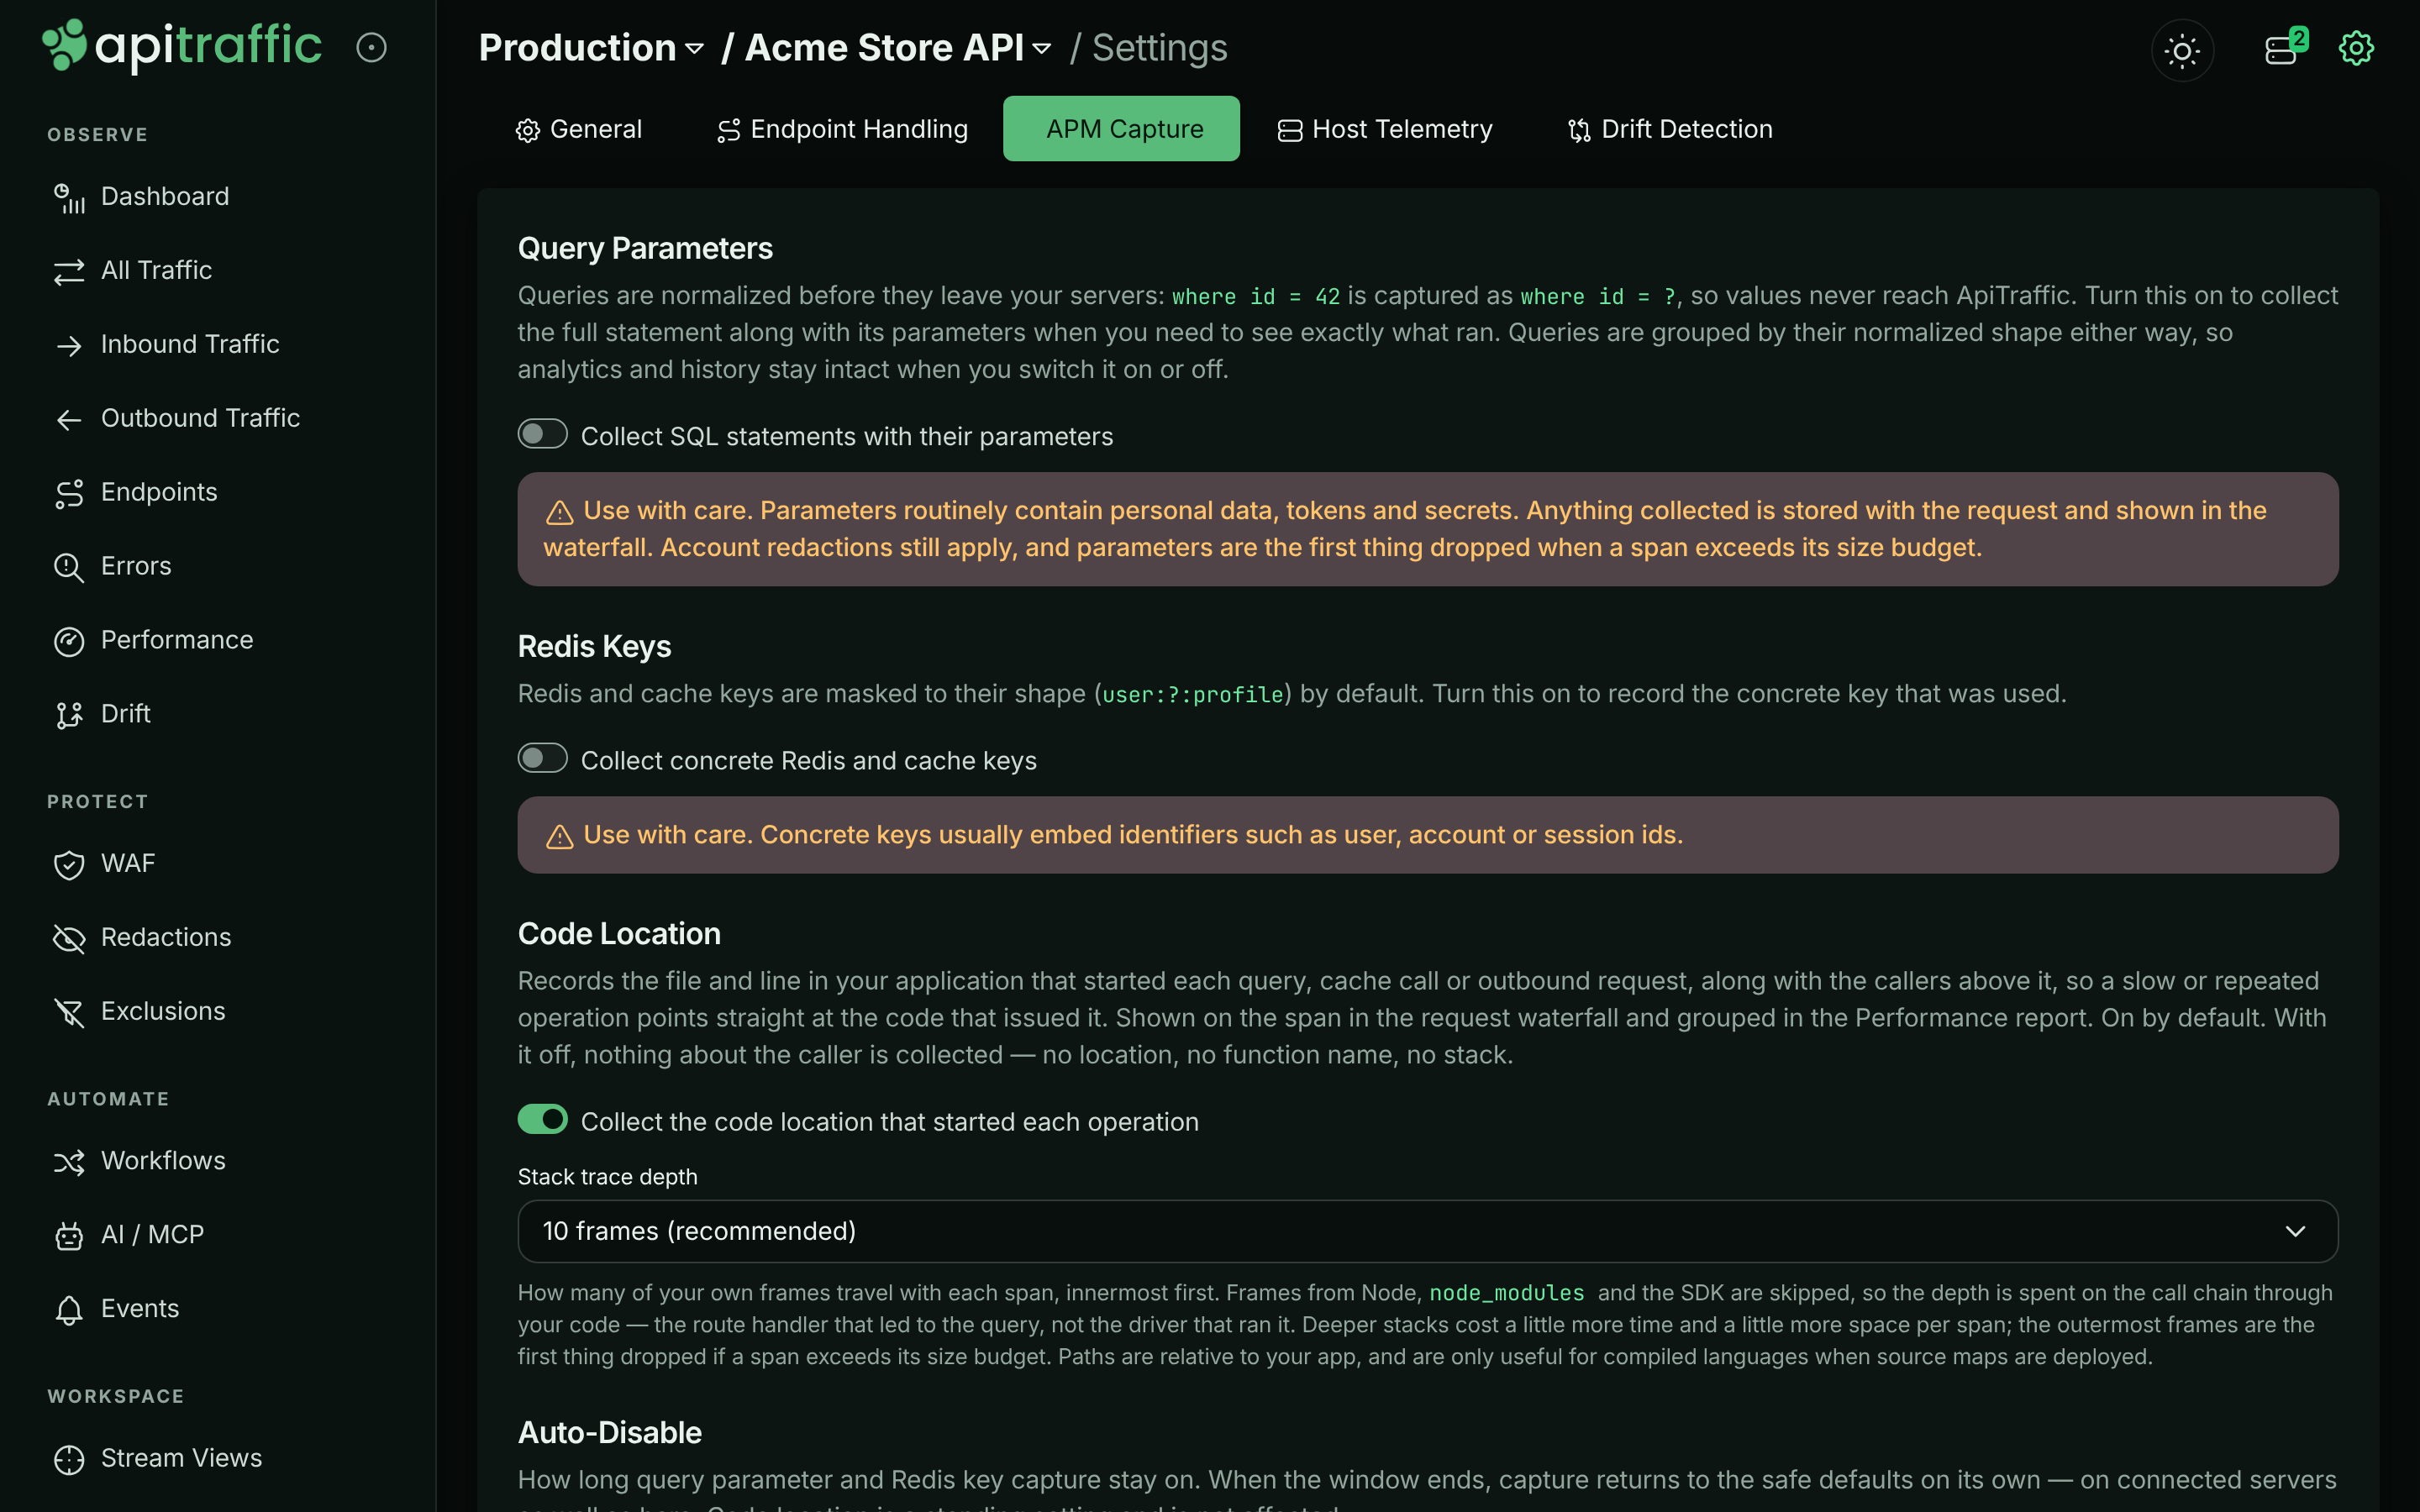Go to Inbound Traffic

(166, 345)
